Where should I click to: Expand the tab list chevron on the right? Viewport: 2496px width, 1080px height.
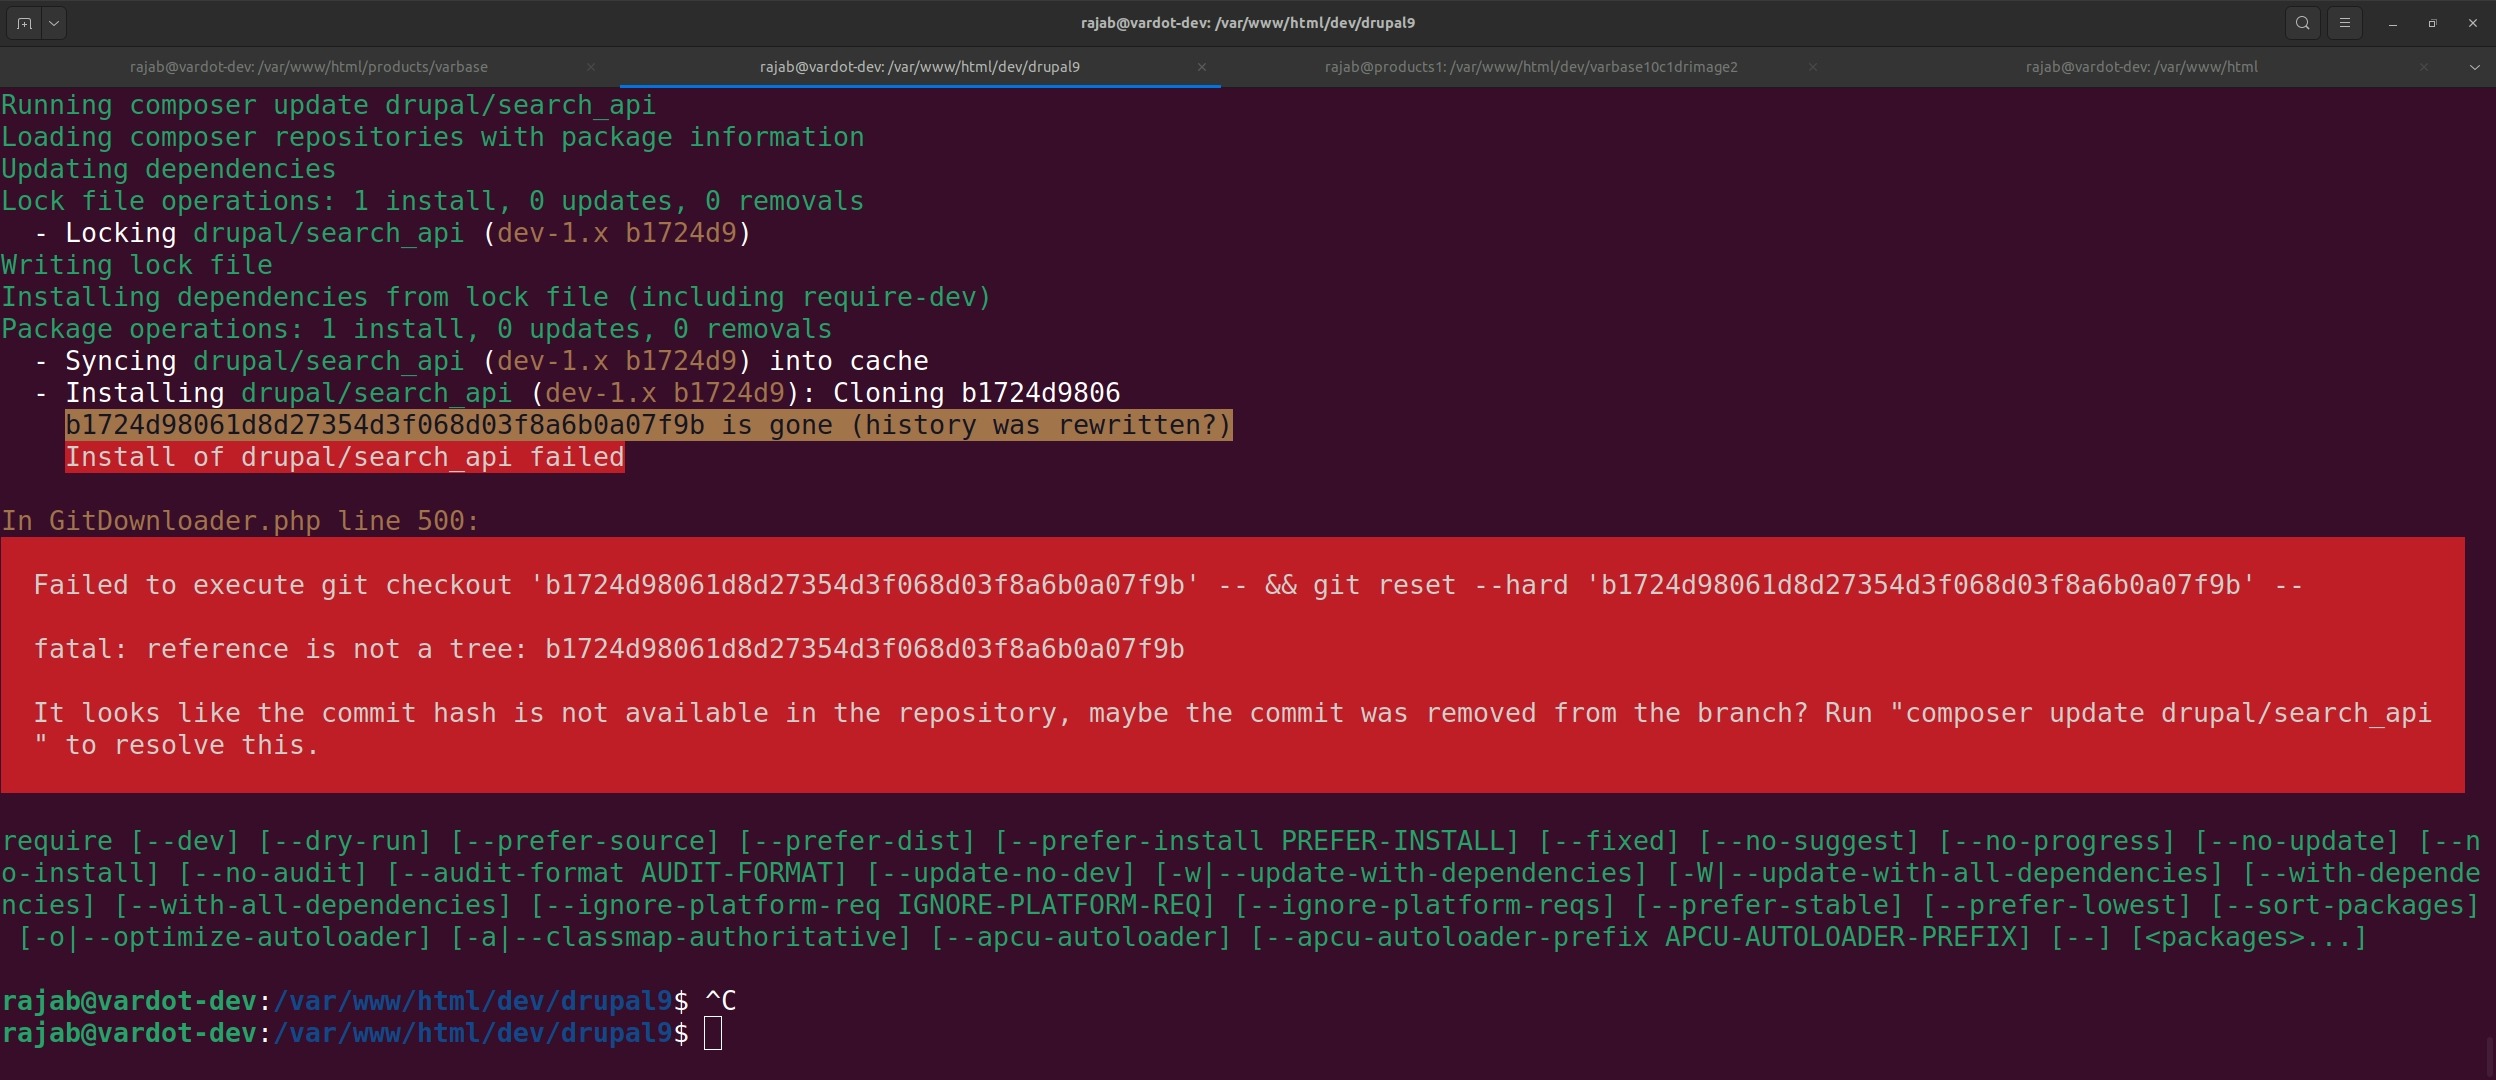[2475, 67]
